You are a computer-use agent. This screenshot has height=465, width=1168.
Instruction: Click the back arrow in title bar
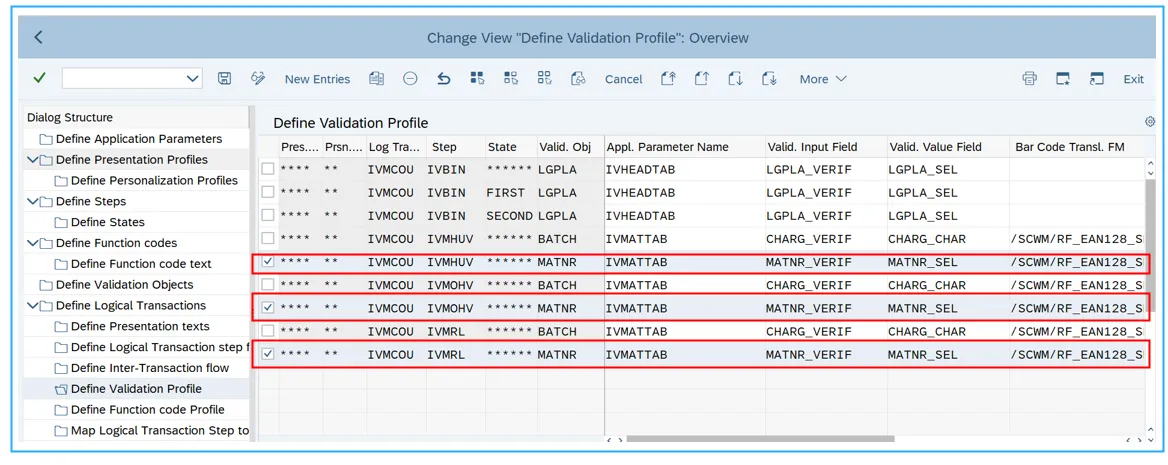point(39,38)
